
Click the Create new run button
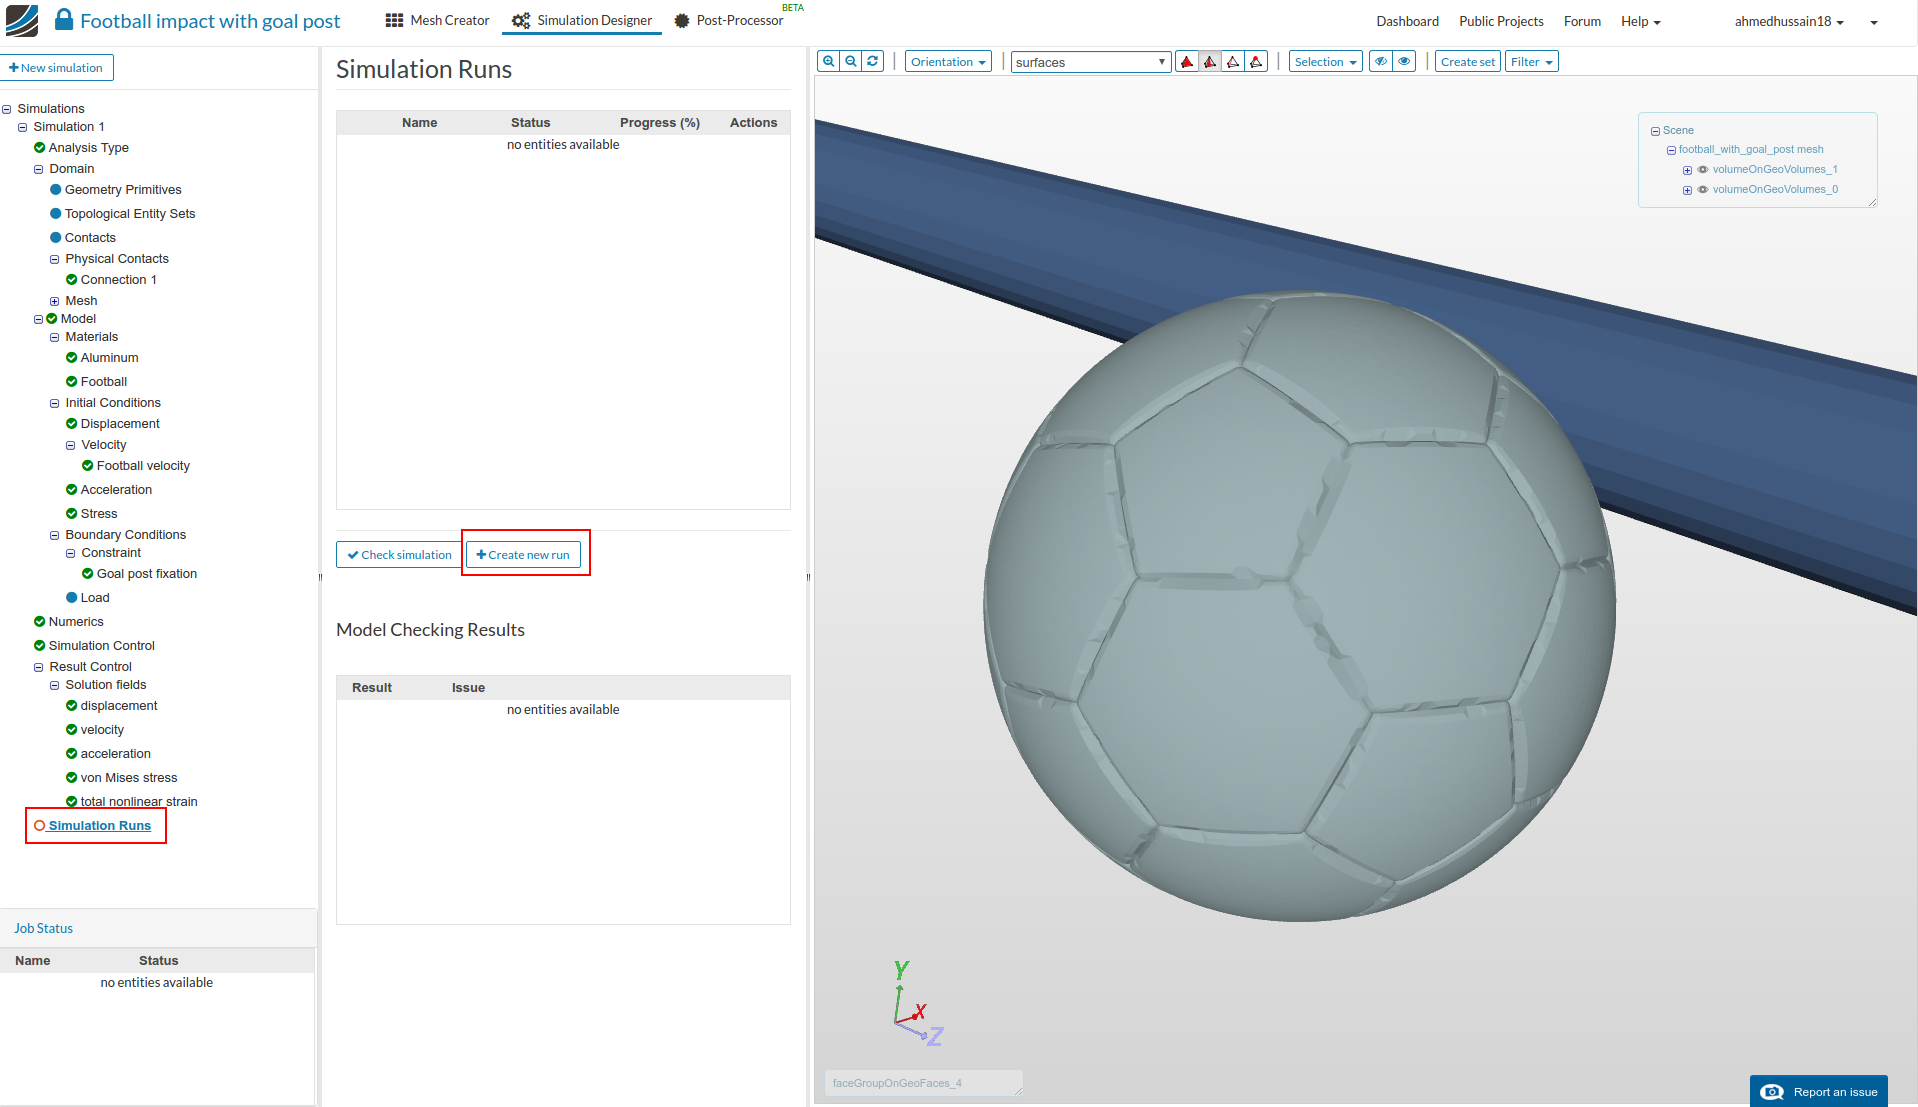(523, 555)
